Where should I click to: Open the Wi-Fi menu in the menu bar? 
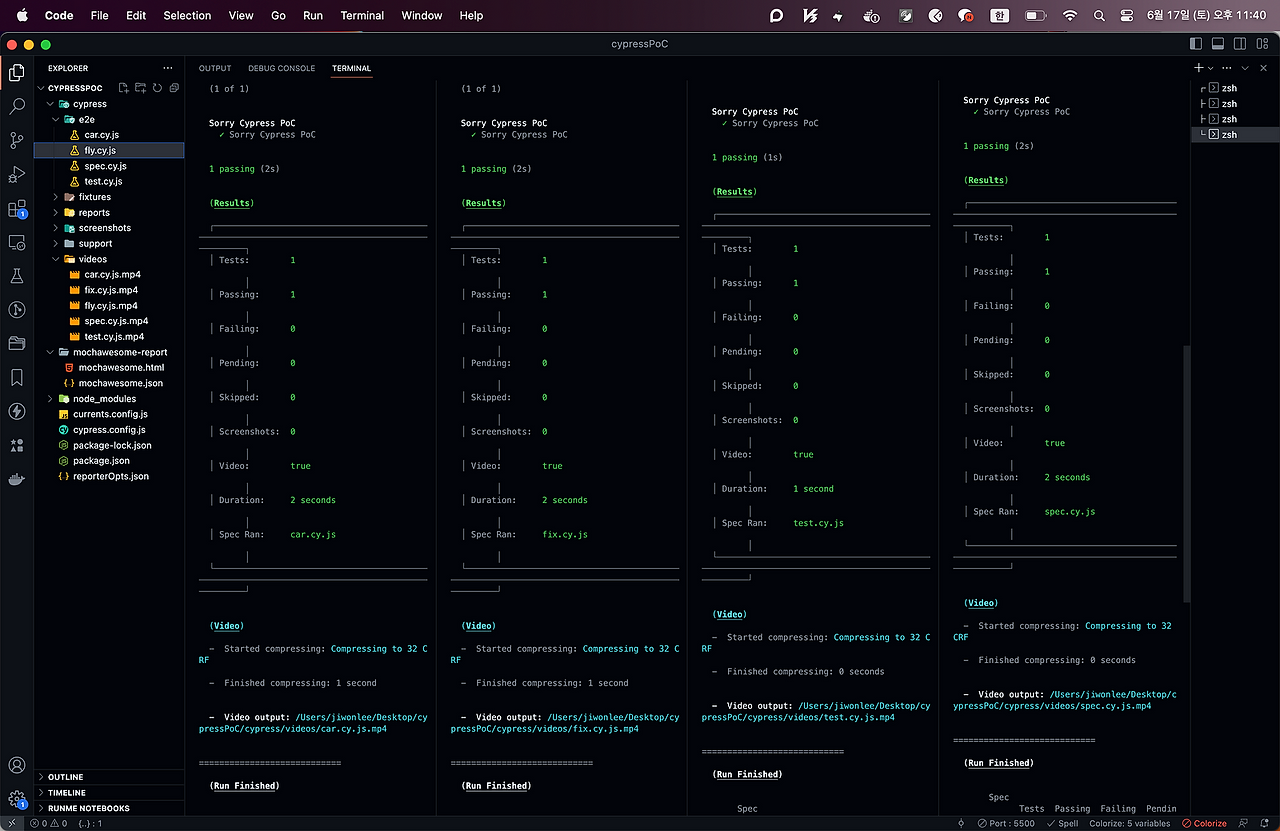pos(1069,15)
